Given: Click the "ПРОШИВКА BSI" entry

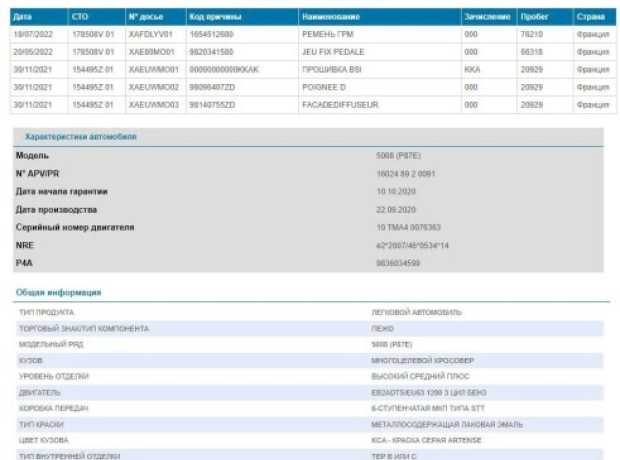Looking at the screenshot, I should click(332, 69).
